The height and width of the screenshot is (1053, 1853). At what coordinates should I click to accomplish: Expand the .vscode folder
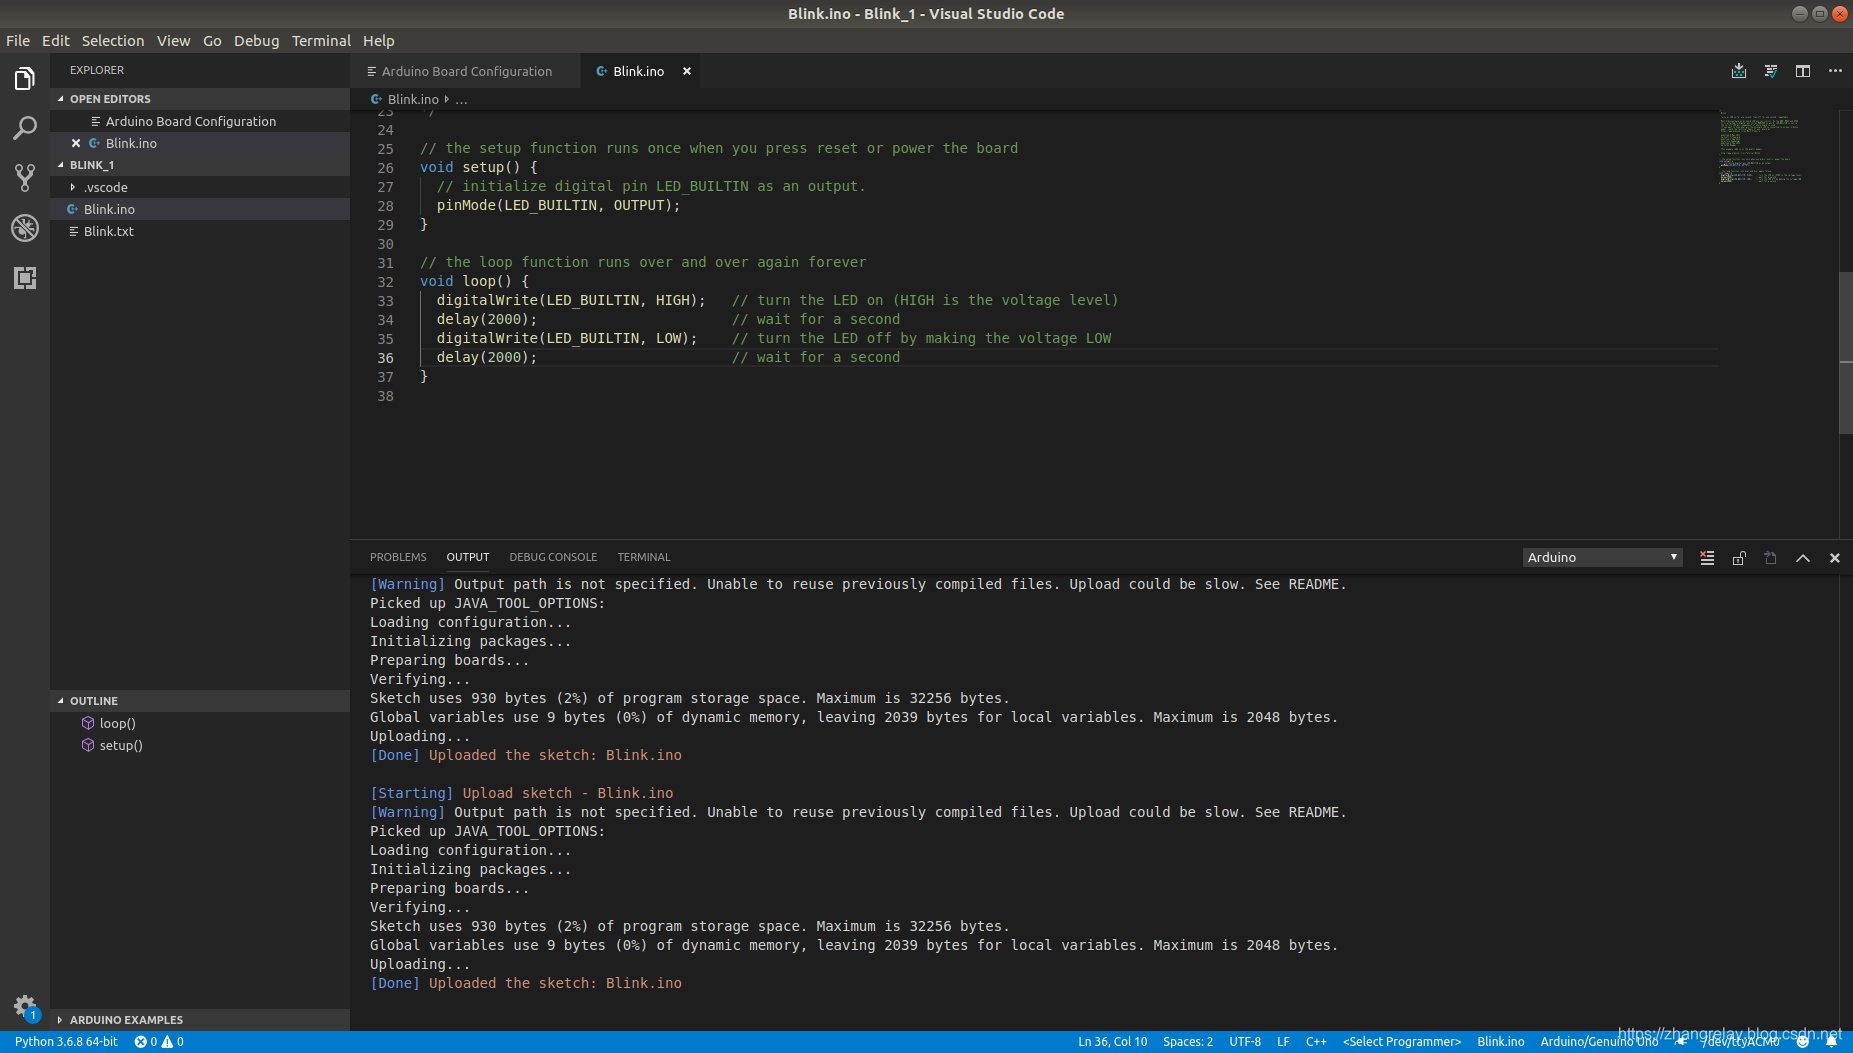[x=200, y=187]
